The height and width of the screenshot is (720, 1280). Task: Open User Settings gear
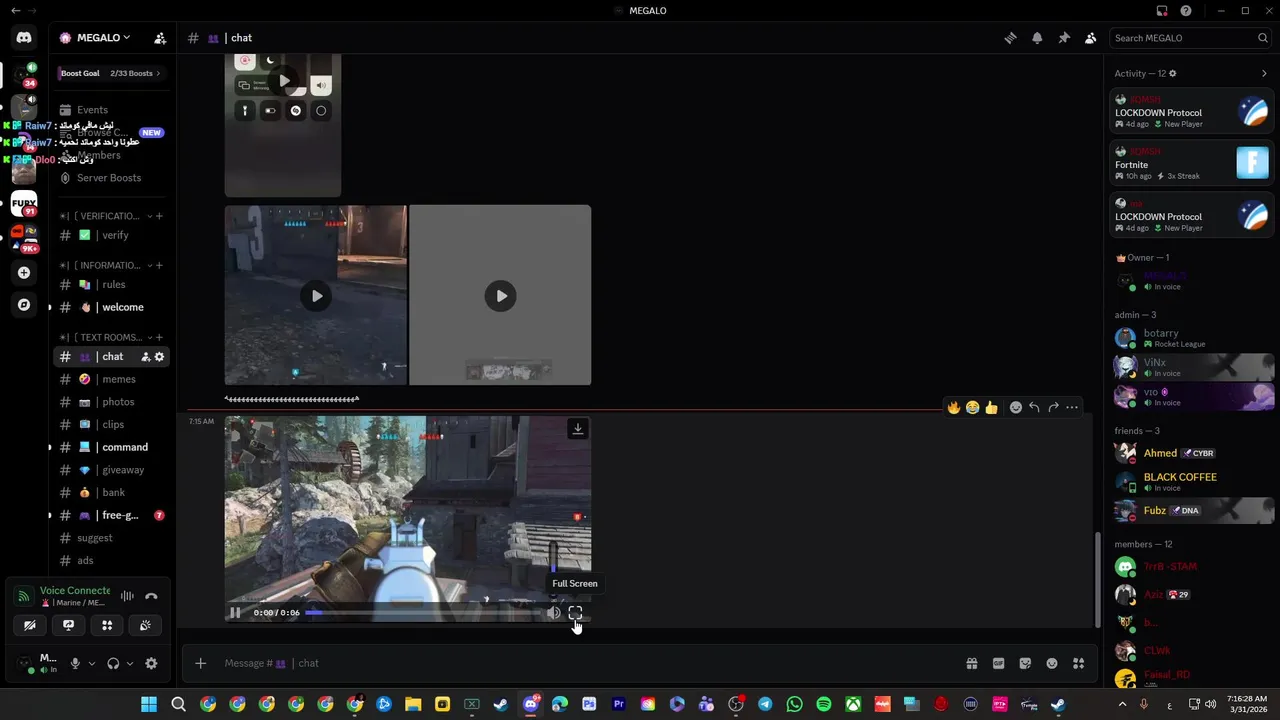[151, 663]
